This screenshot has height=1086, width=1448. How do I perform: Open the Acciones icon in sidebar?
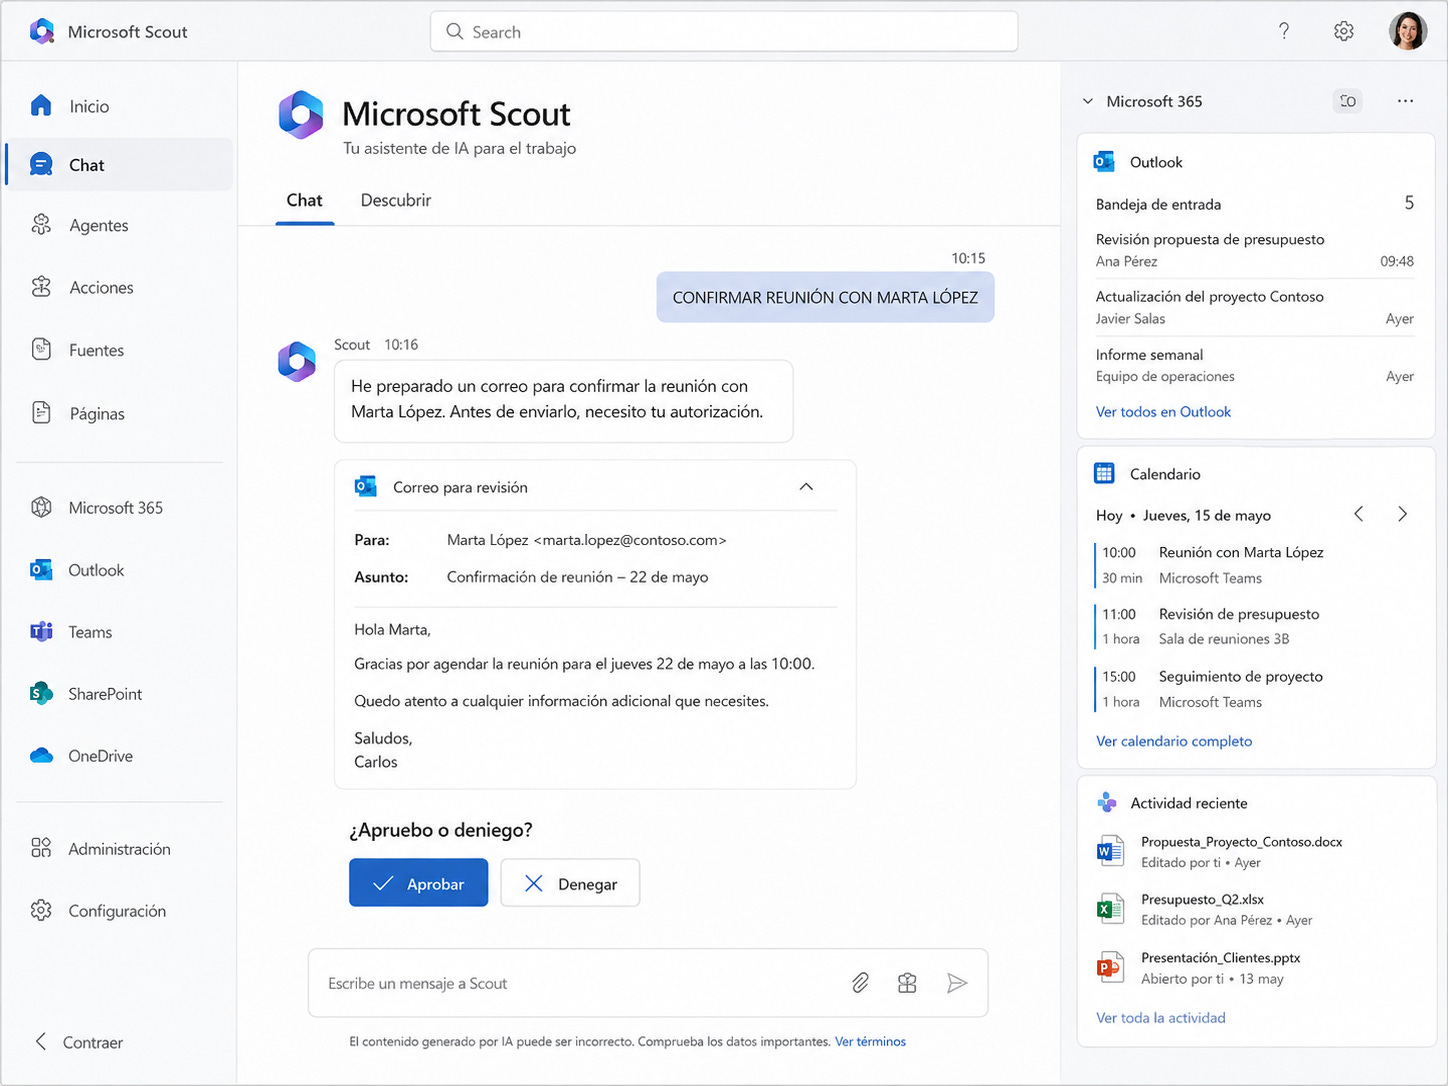pyautogui.click(x=41, y=287)
